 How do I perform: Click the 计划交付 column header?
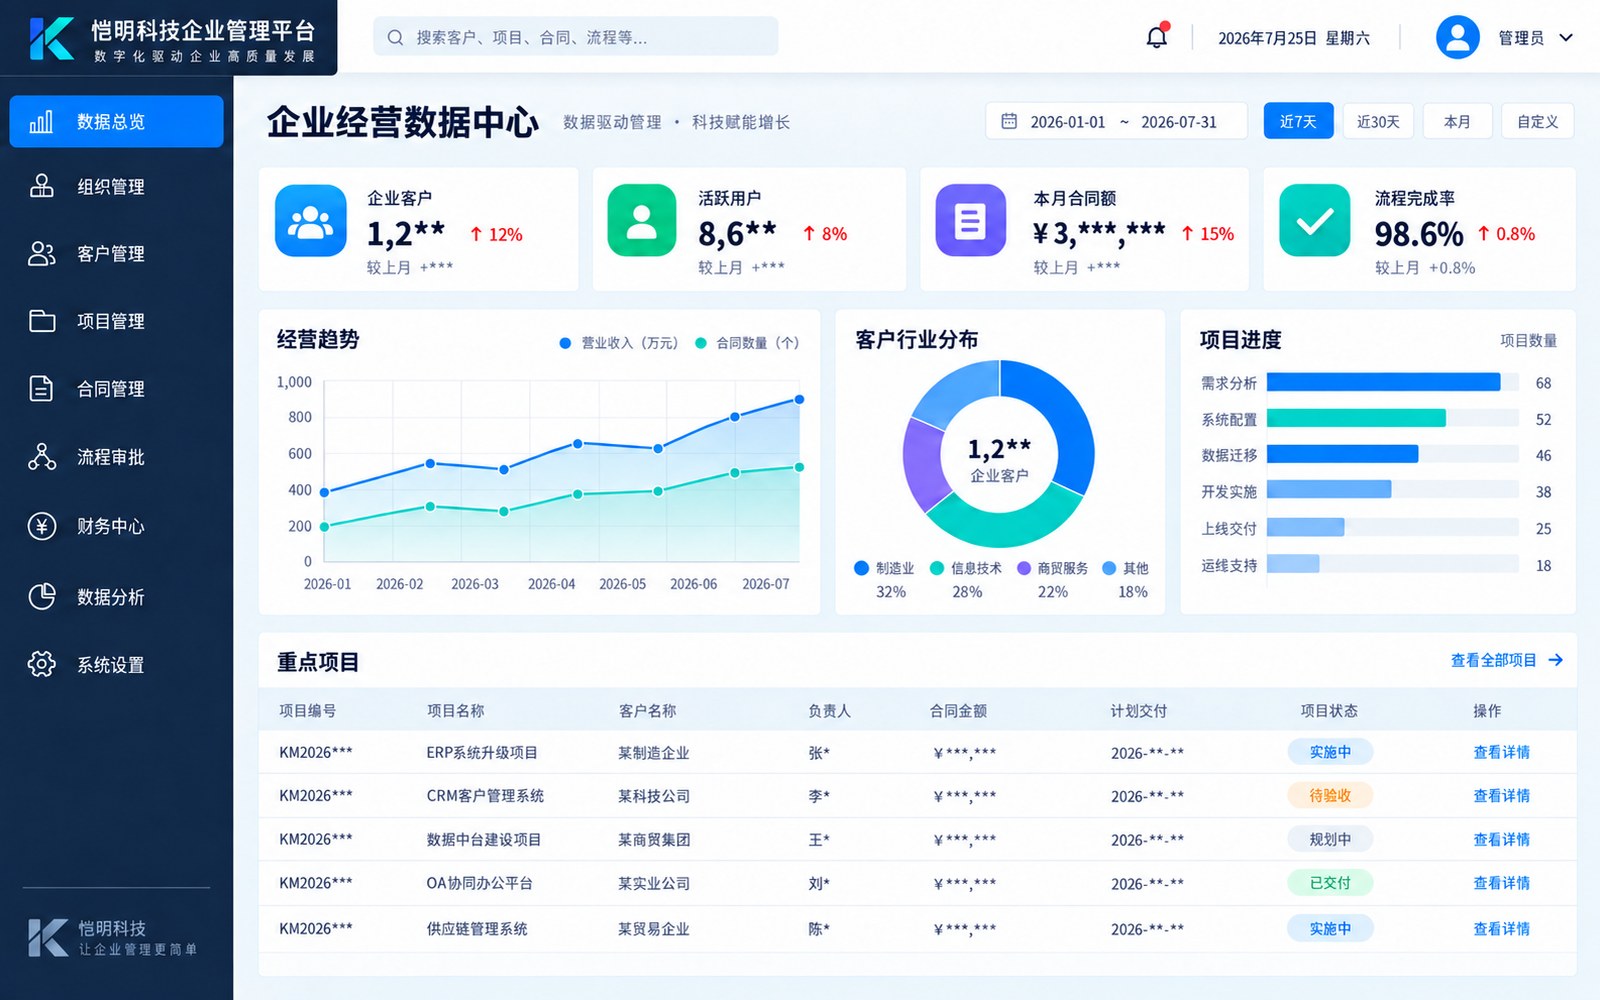pos(1138,710)
